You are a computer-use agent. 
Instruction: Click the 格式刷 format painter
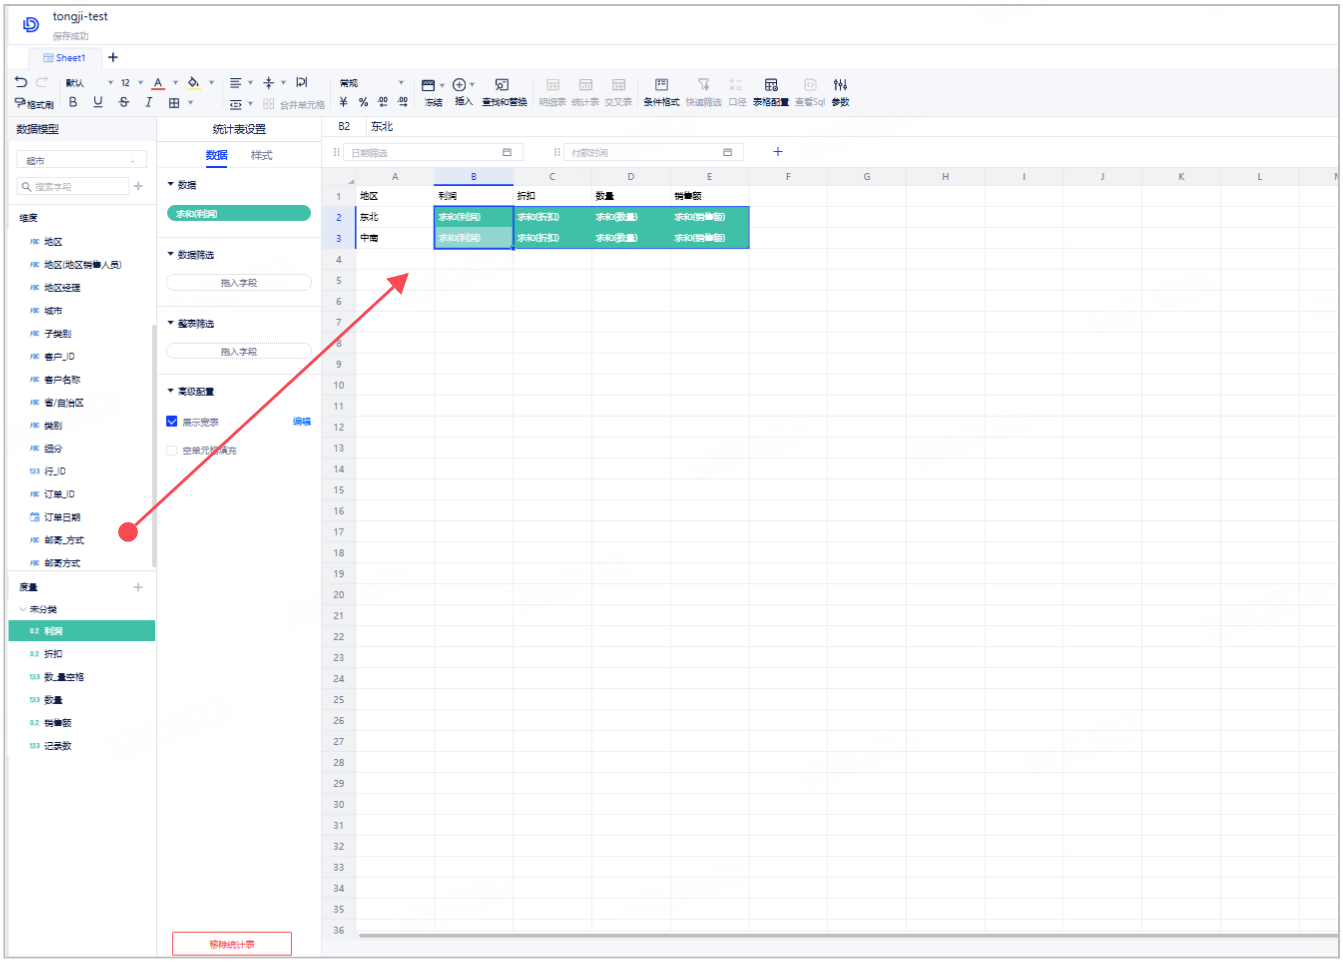[x=34, y=103]
